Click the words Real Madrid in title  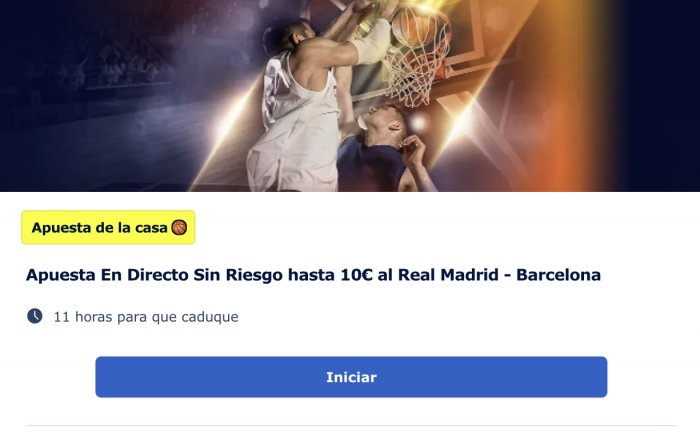click(448, 275)
